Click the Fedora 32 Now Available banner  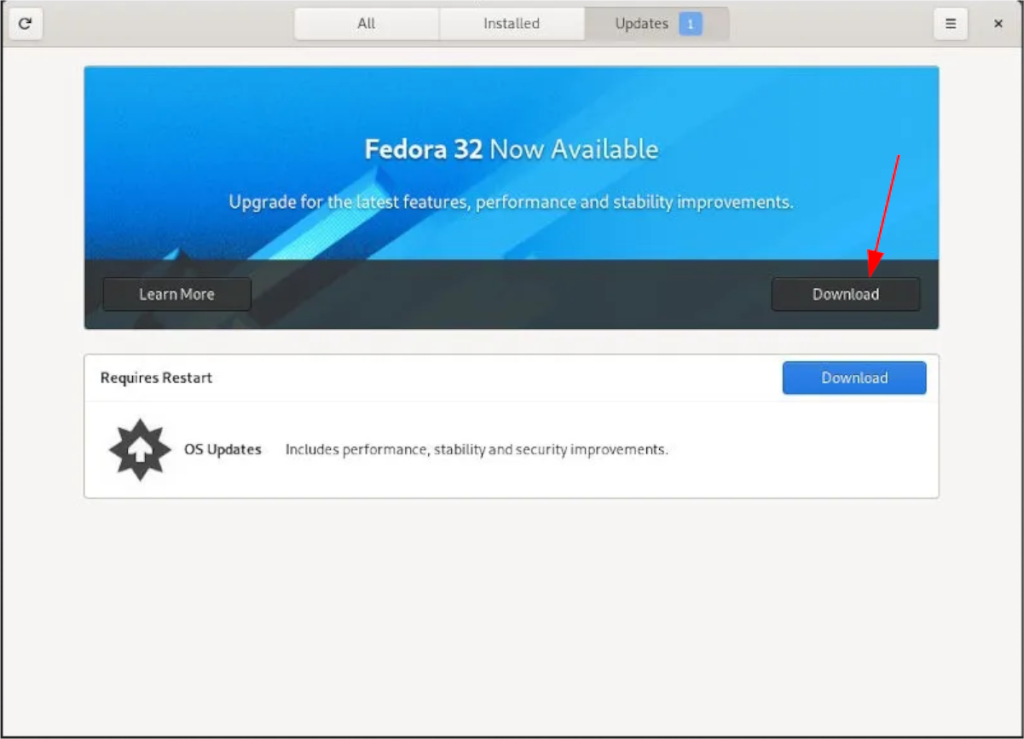(512, 150)
